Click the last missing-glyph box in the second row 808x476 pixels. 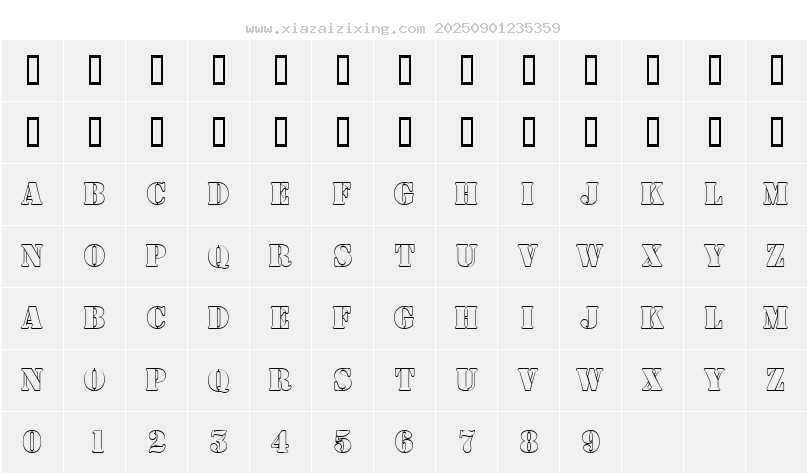777,132
